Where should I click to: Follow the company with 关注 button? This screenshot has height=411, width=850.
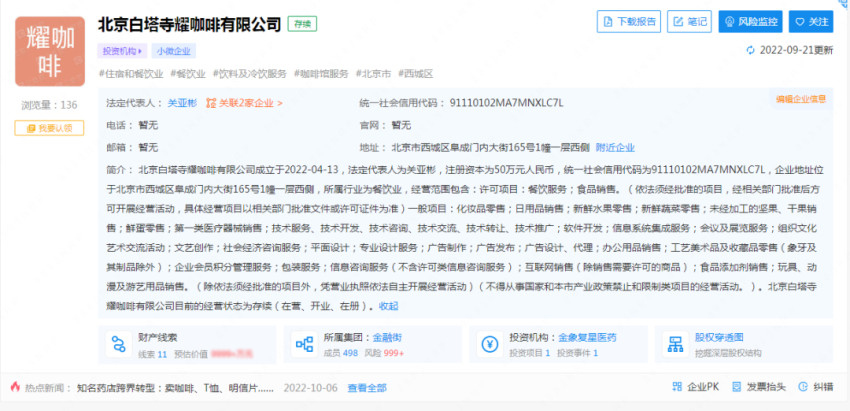click(811, 22)
